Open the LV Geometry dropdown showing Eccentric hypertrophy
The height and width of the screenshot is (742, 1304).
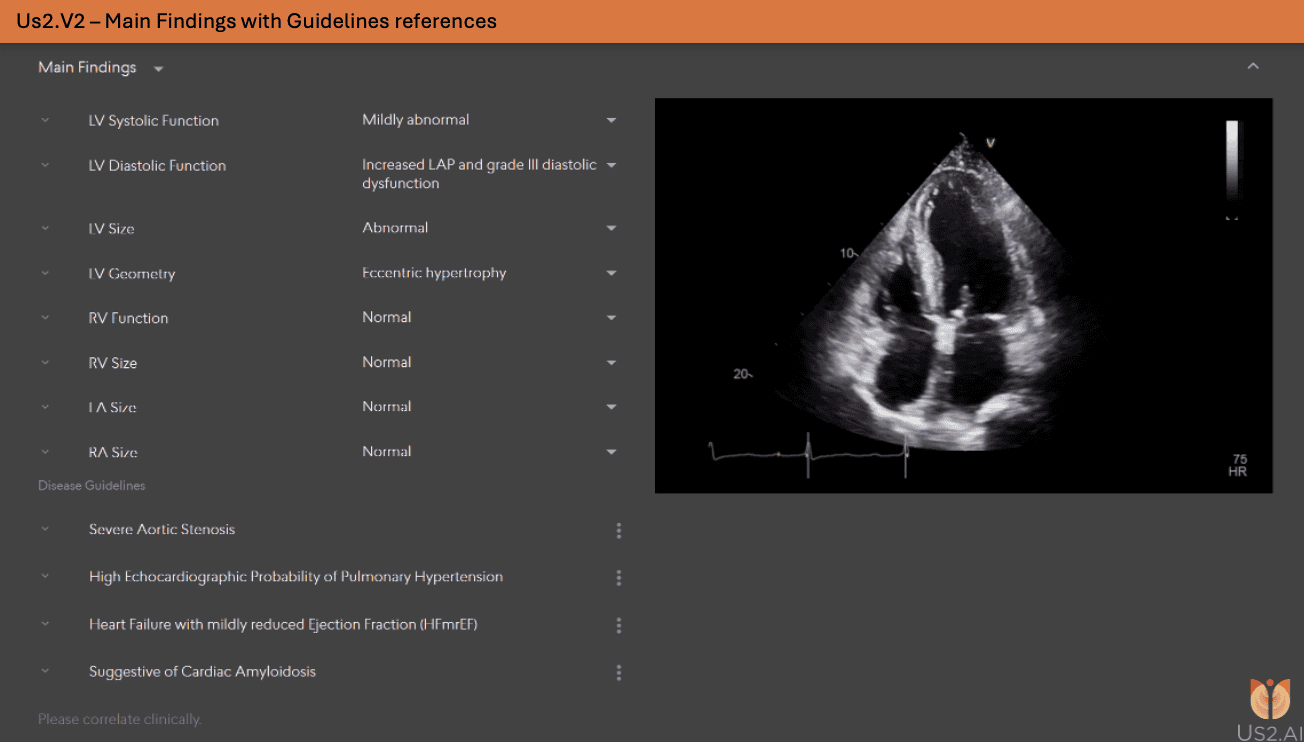610,272
